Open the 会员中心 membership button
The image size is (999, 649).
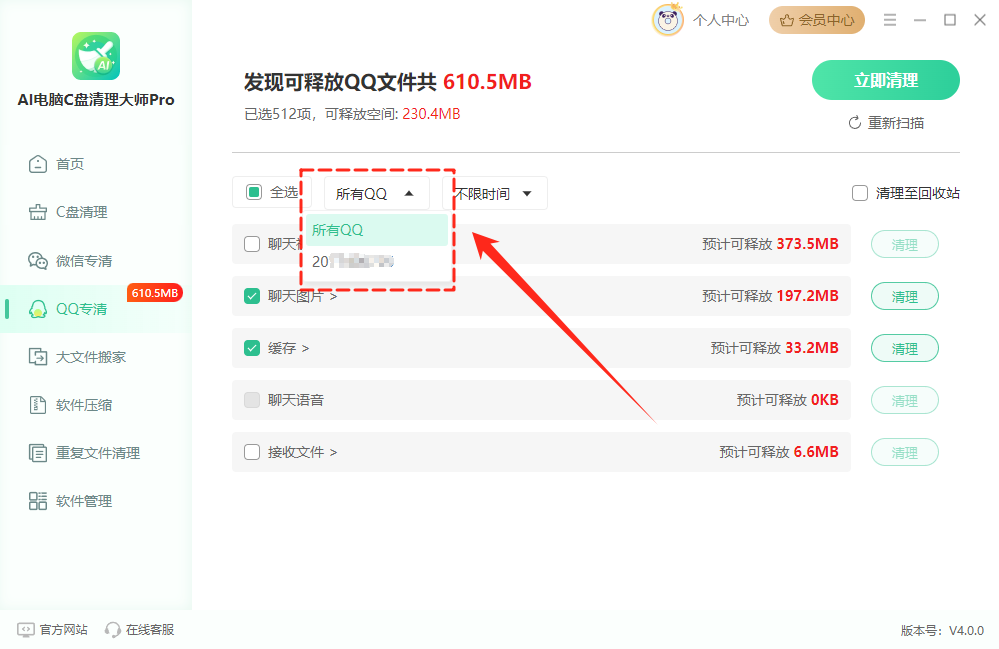817,20
